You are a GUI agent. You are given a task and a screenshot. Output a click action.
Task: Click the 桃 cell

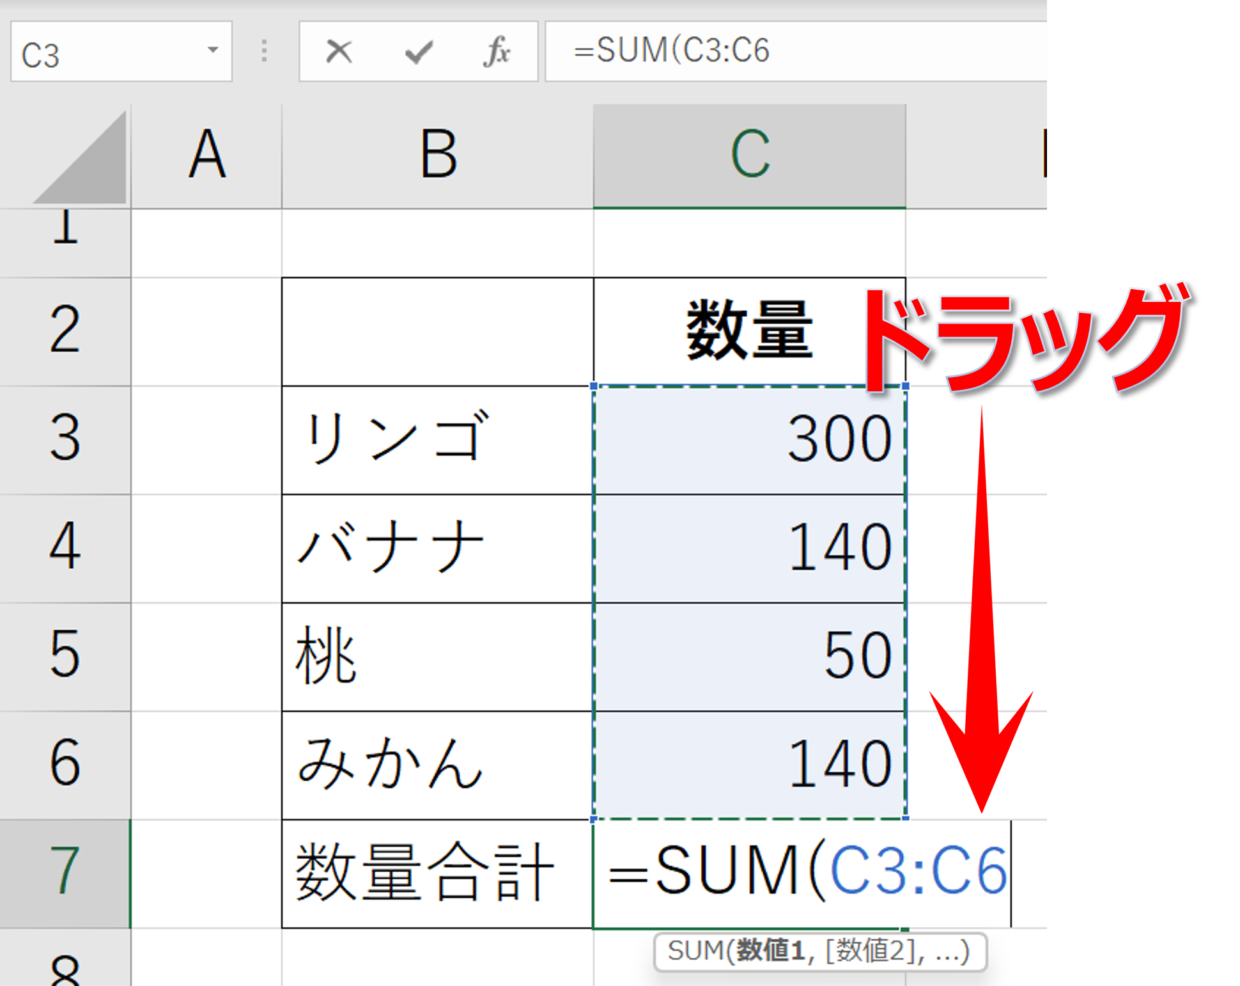coord(438,657)
